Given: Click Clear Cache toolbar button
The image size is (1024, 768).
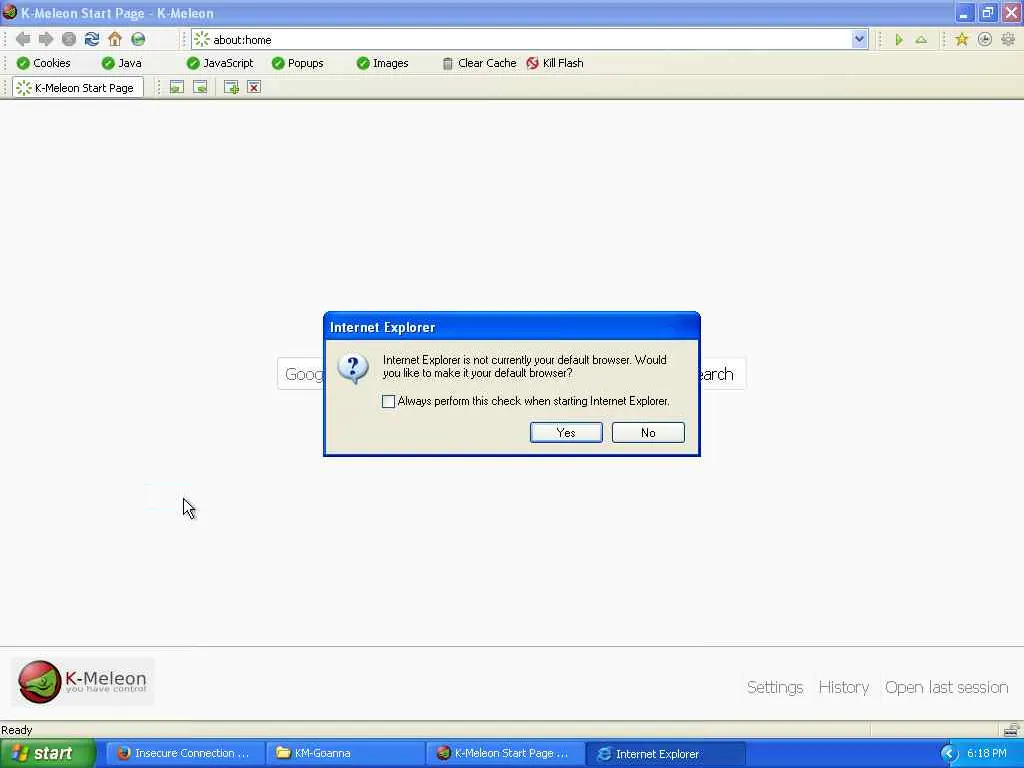Looking at the screenshot, I should 479,63.
